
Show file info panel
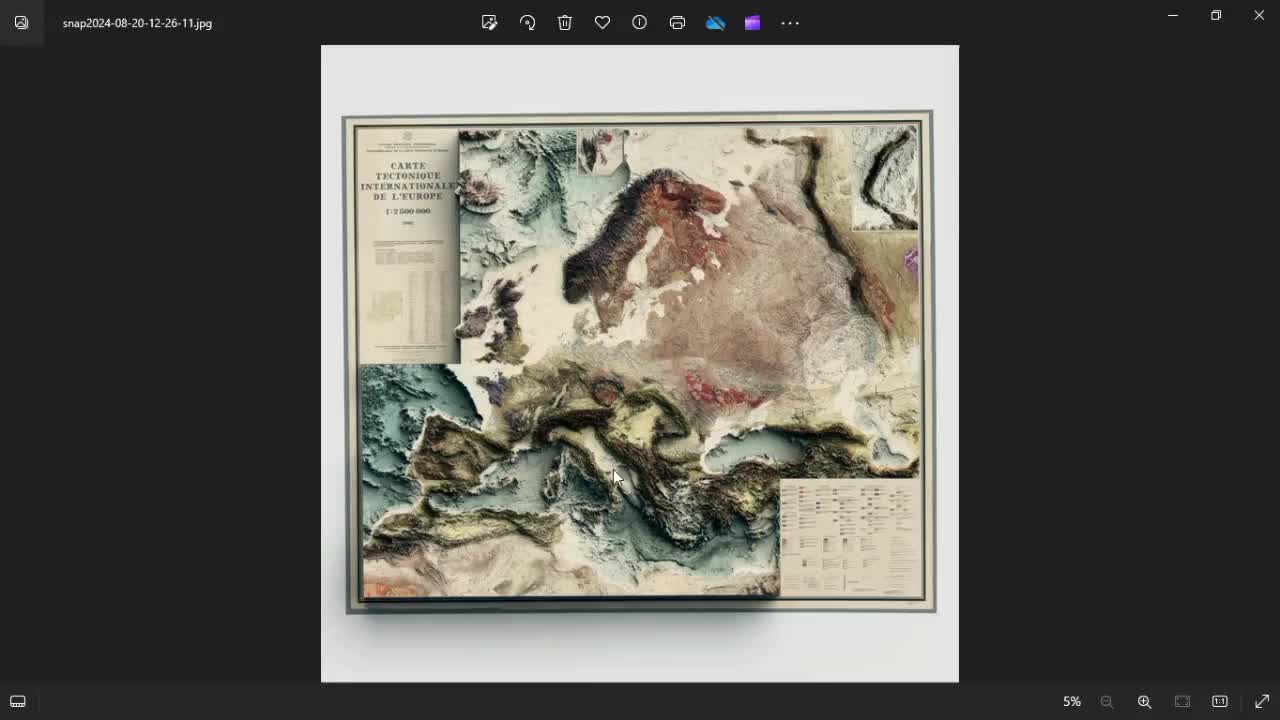640,22
